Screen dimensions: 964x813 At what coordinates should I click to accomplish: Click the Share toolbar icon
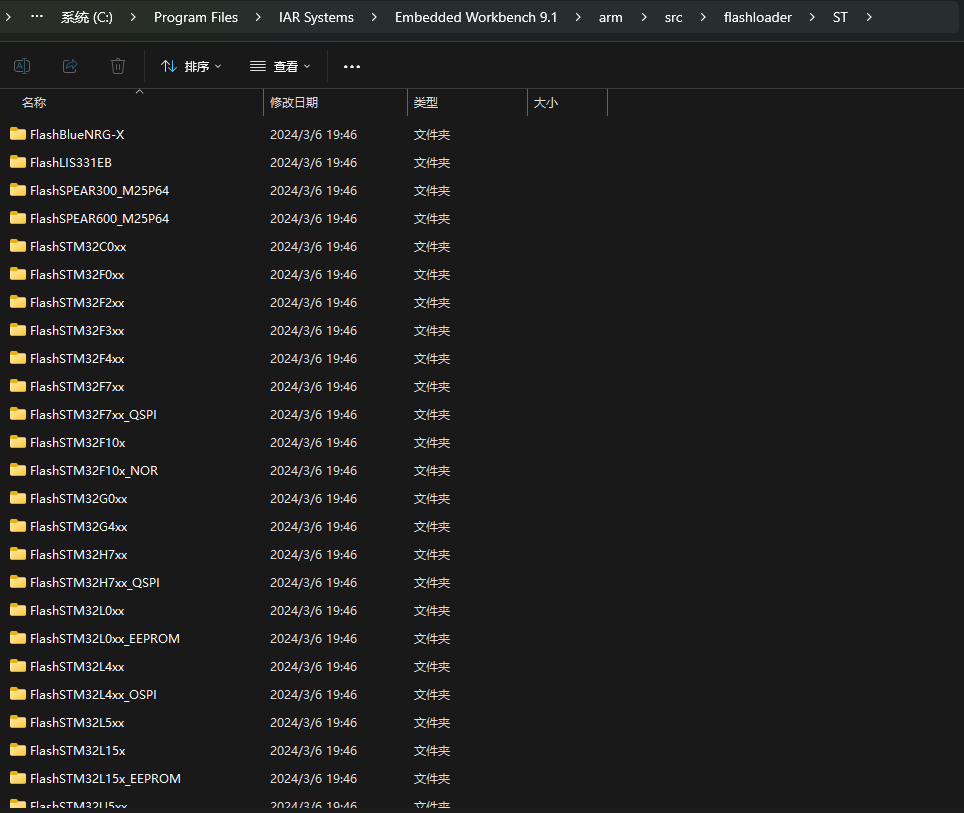pyautogui.click(x=70, y=66)
